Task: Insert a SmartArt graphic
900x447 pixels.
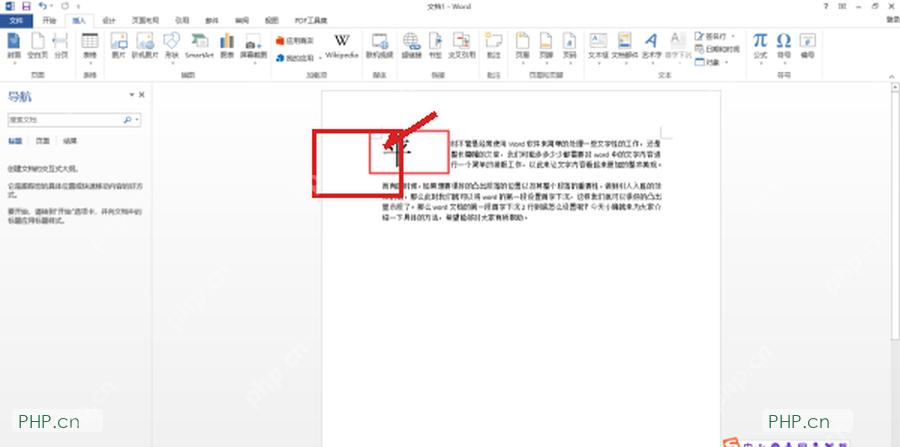Action: coord(200,46)
